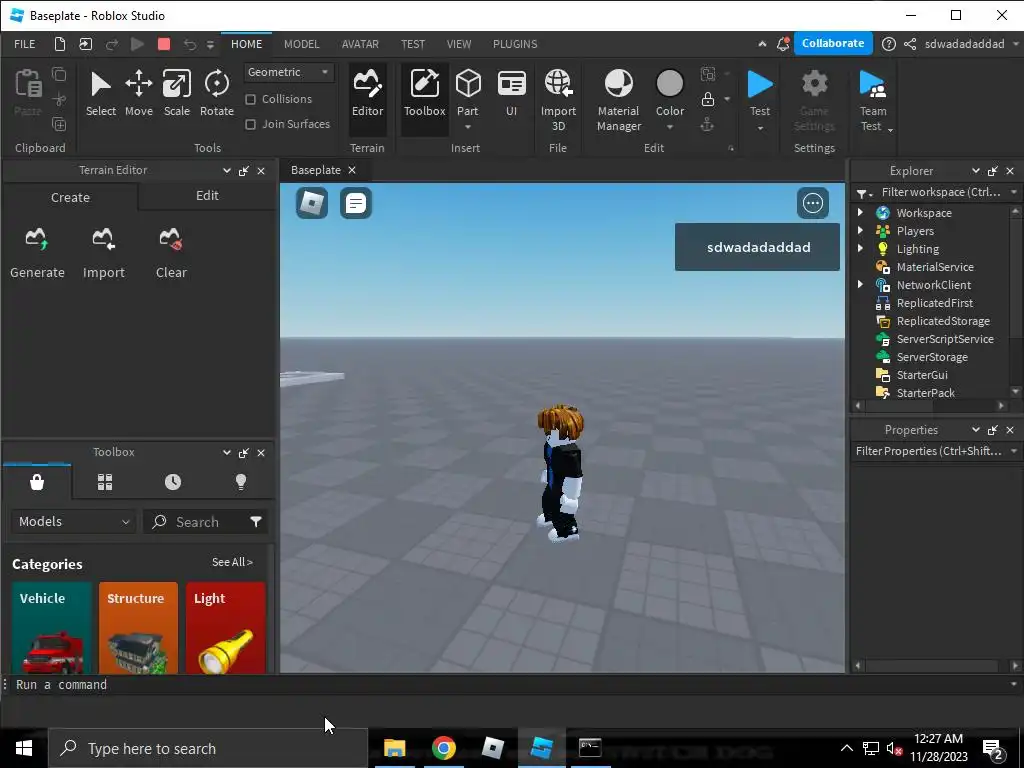The height and width of the screenshot is (768, 1024).
Task: Open Toolbox Creations lightbulb tab
Action: [x=241, y=482]
